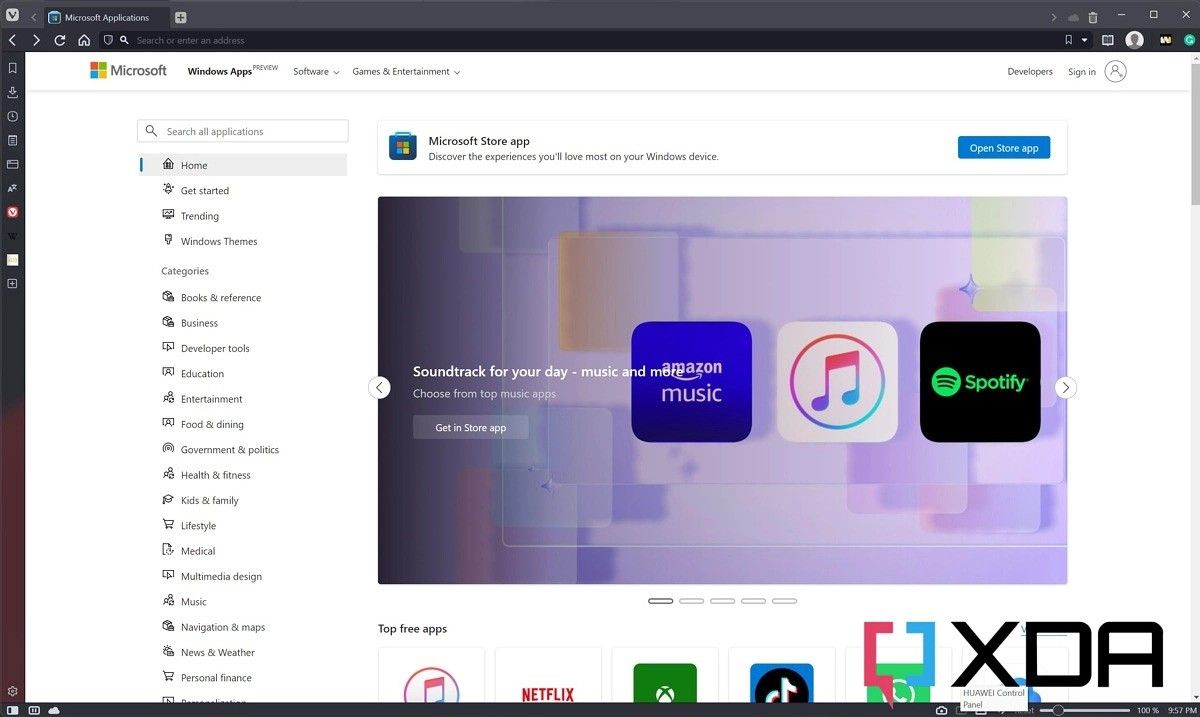
Task: Open the black and yellow extension icon
Action: tap(1166, 40)
